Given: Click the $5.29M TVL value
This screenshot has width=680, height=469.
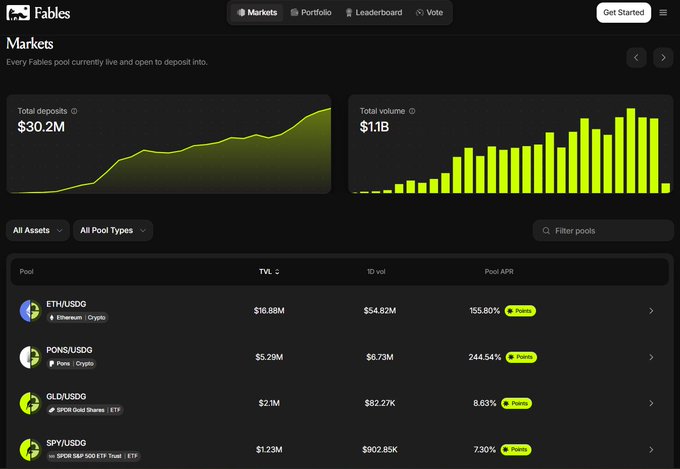Looking at the screenshot, I should pos(269,357).
